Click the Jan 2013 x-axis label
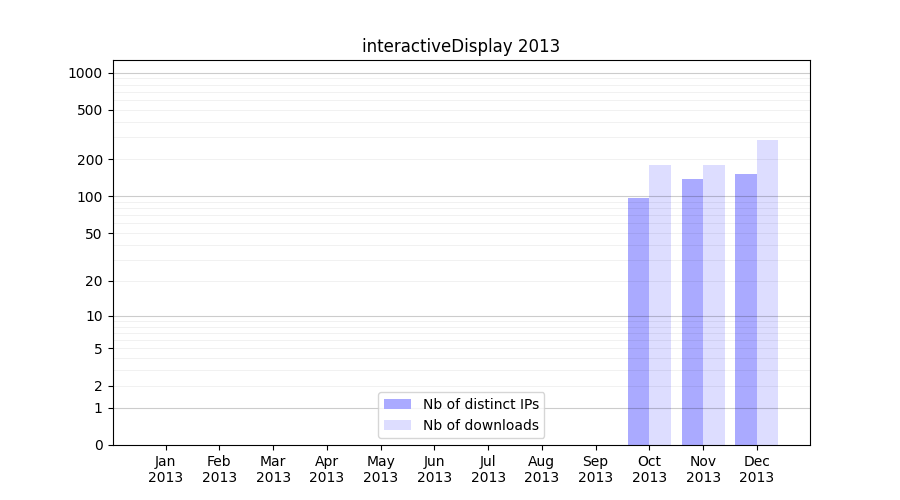Screen dimensions: 900x500 pyautogui.click(x=166, y=469)
